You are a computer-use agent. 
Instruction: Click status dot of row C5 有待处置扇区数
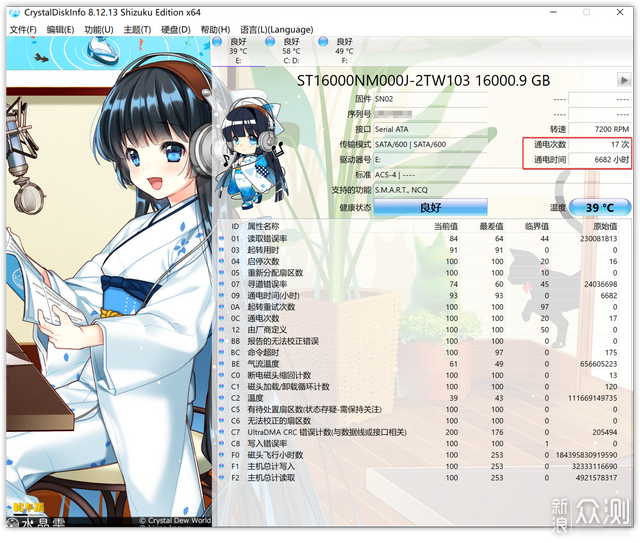click(222, 409)
